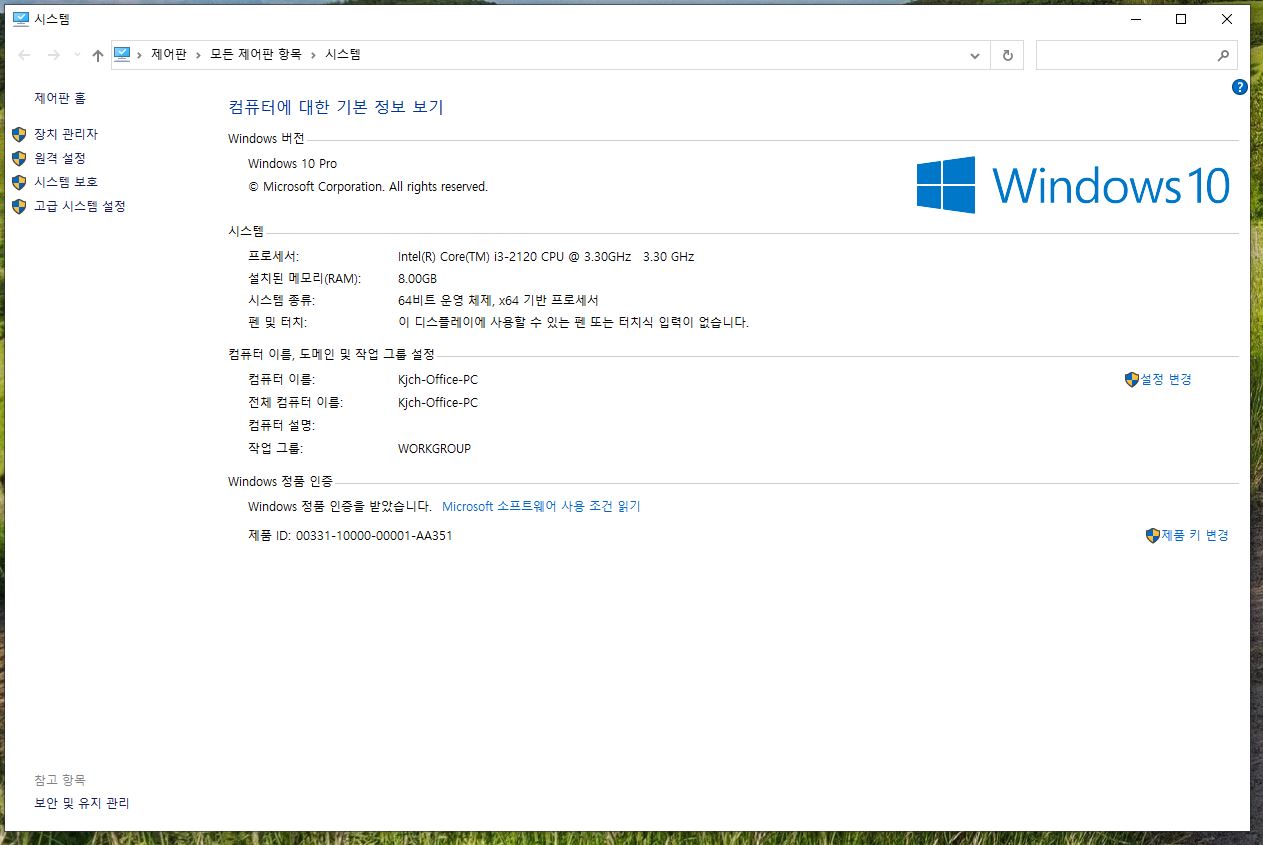Refresh the page with the refresh icon

point(1007,56)
